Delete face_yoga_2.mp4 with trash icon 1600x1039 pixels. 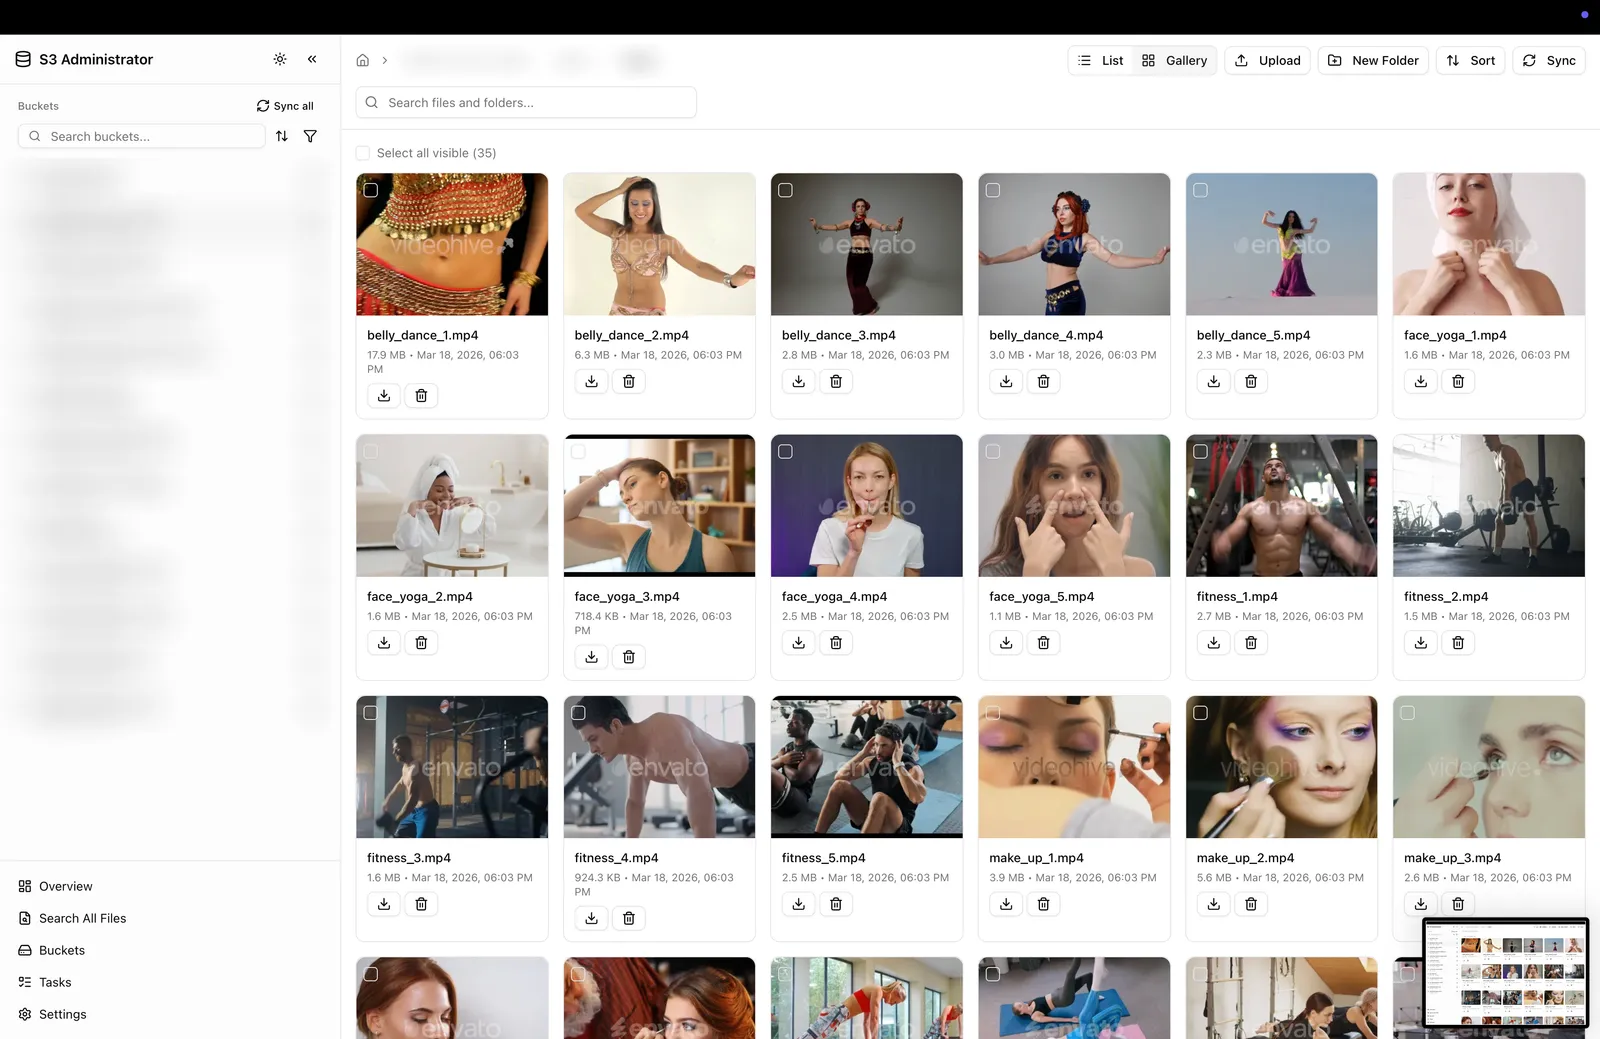(421, 643)
